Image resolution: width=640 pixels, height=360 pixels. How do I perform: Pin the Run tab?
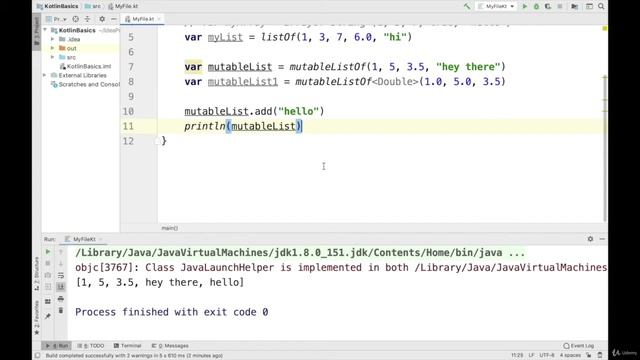pos(48,316)
